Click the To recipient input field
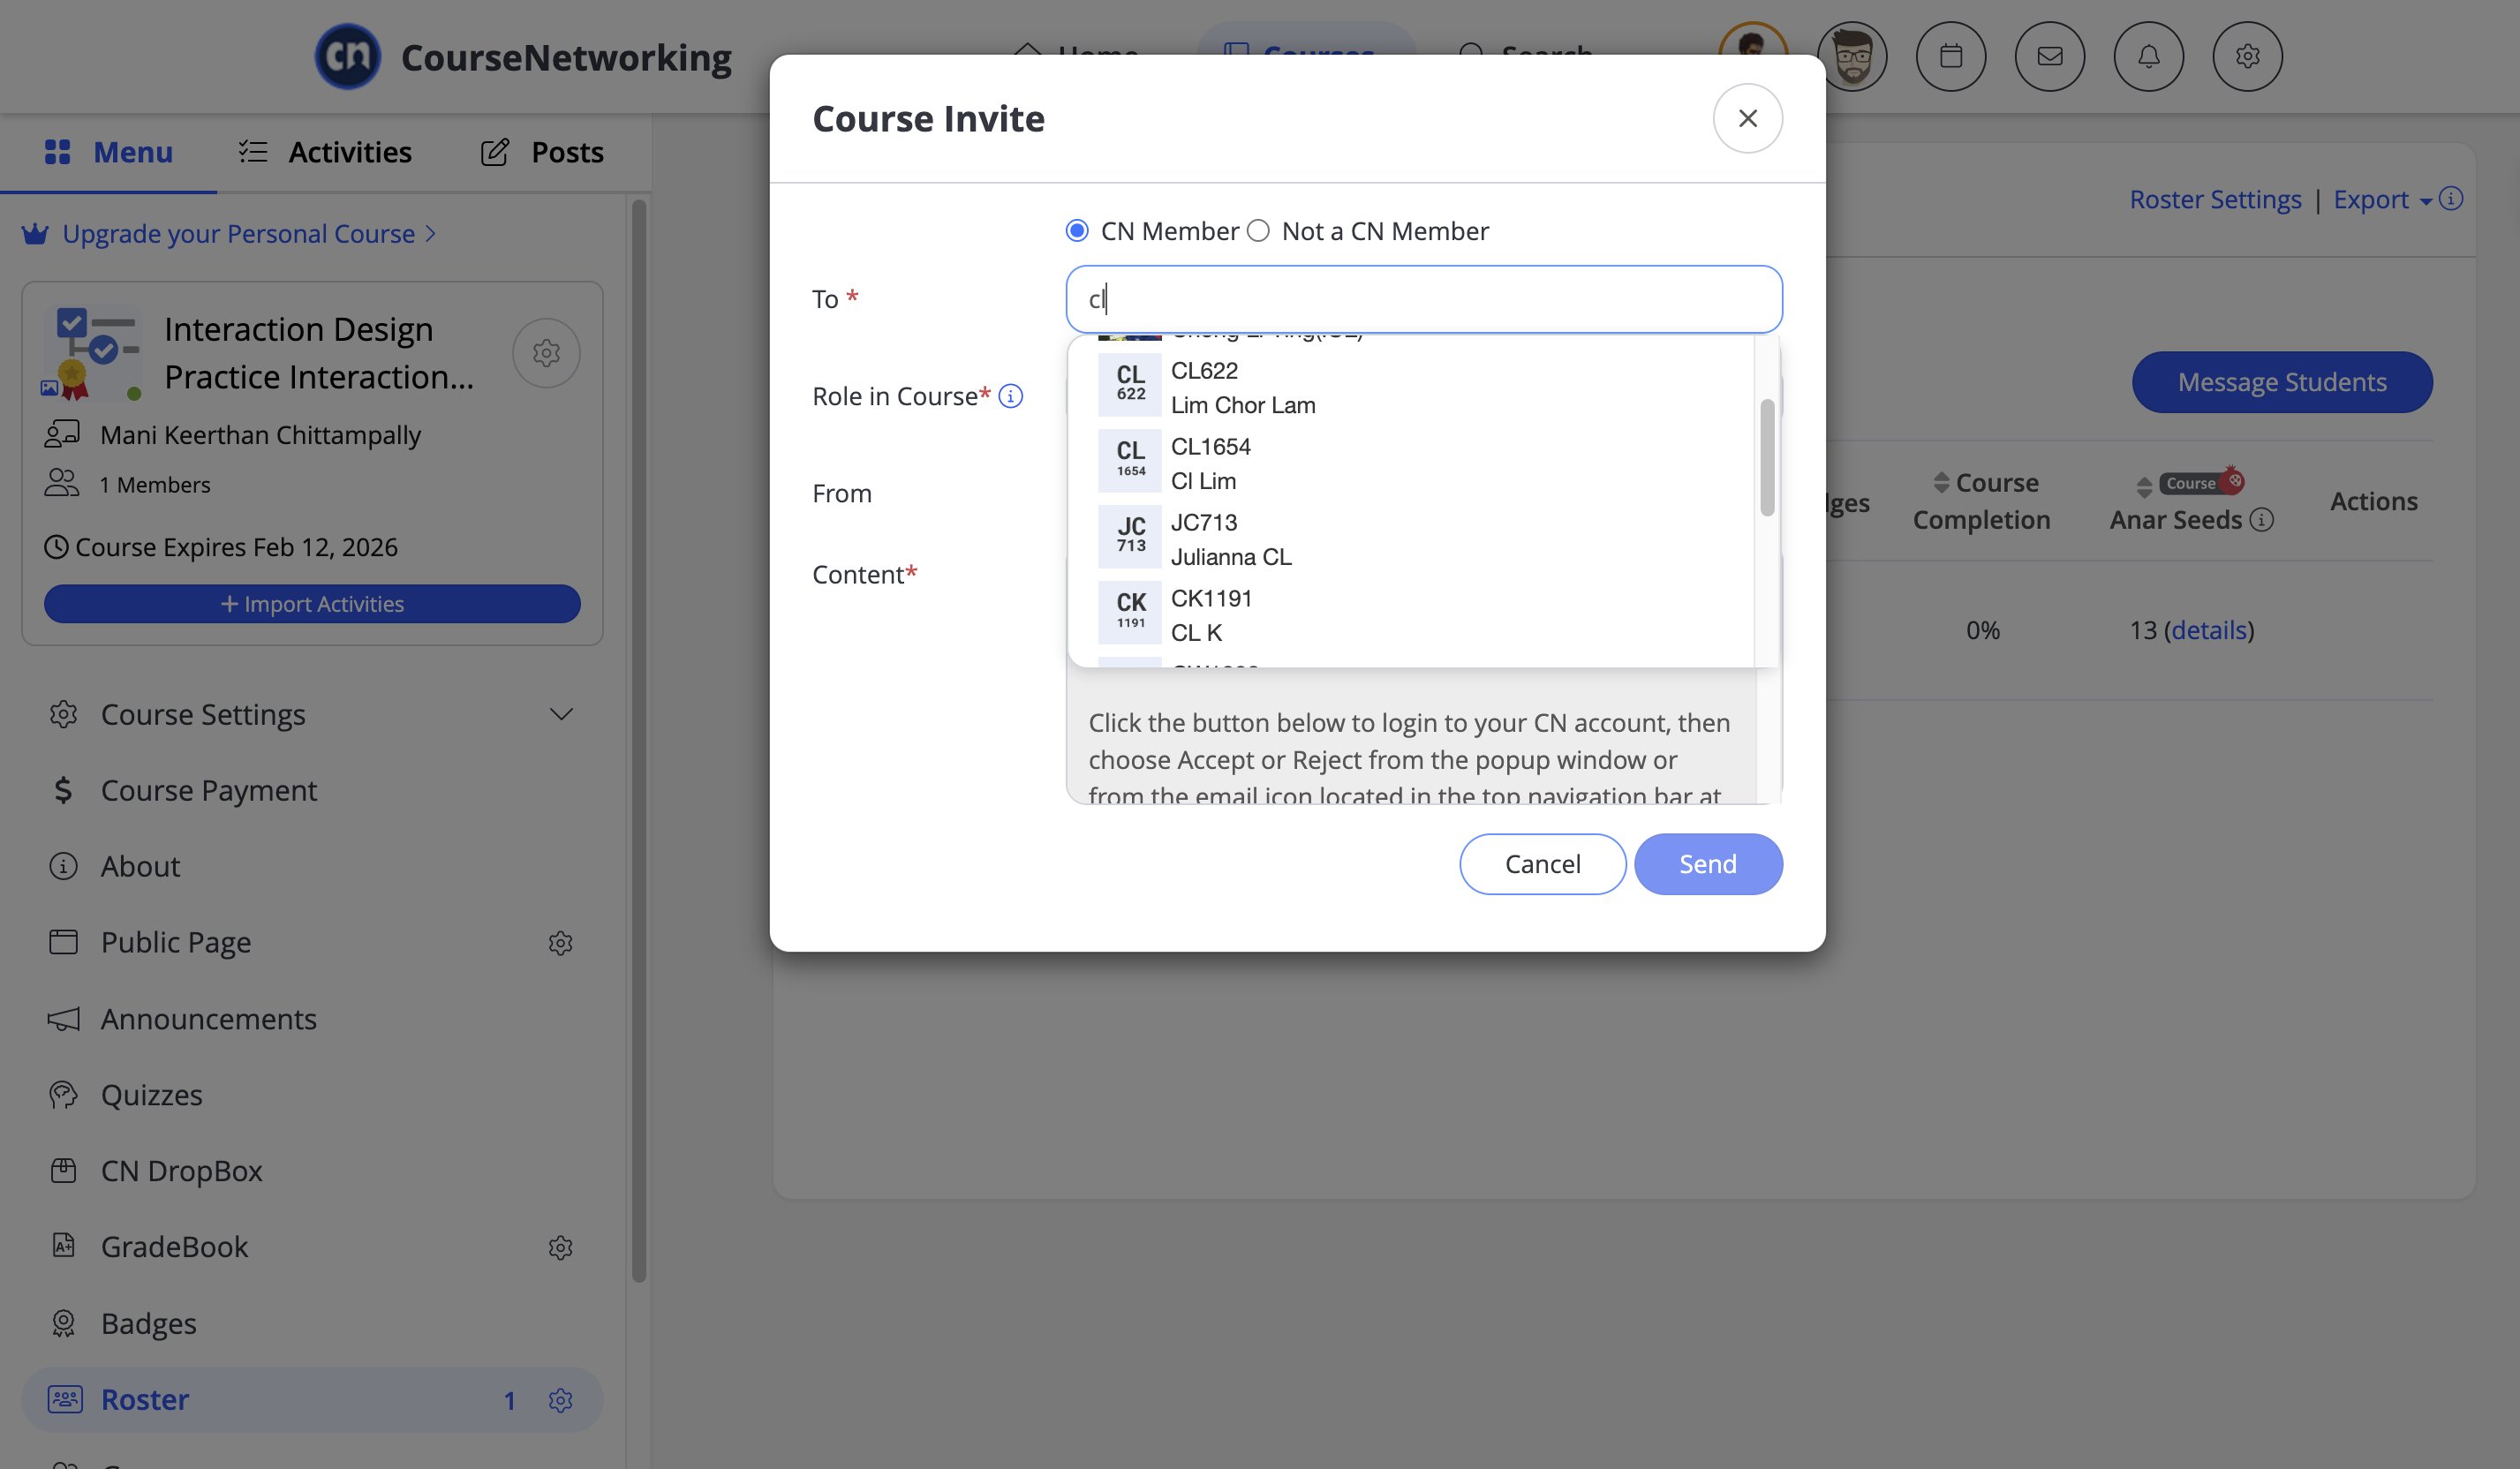The width and height of the screenshot is (2520, 1469). coord(1424,299)
